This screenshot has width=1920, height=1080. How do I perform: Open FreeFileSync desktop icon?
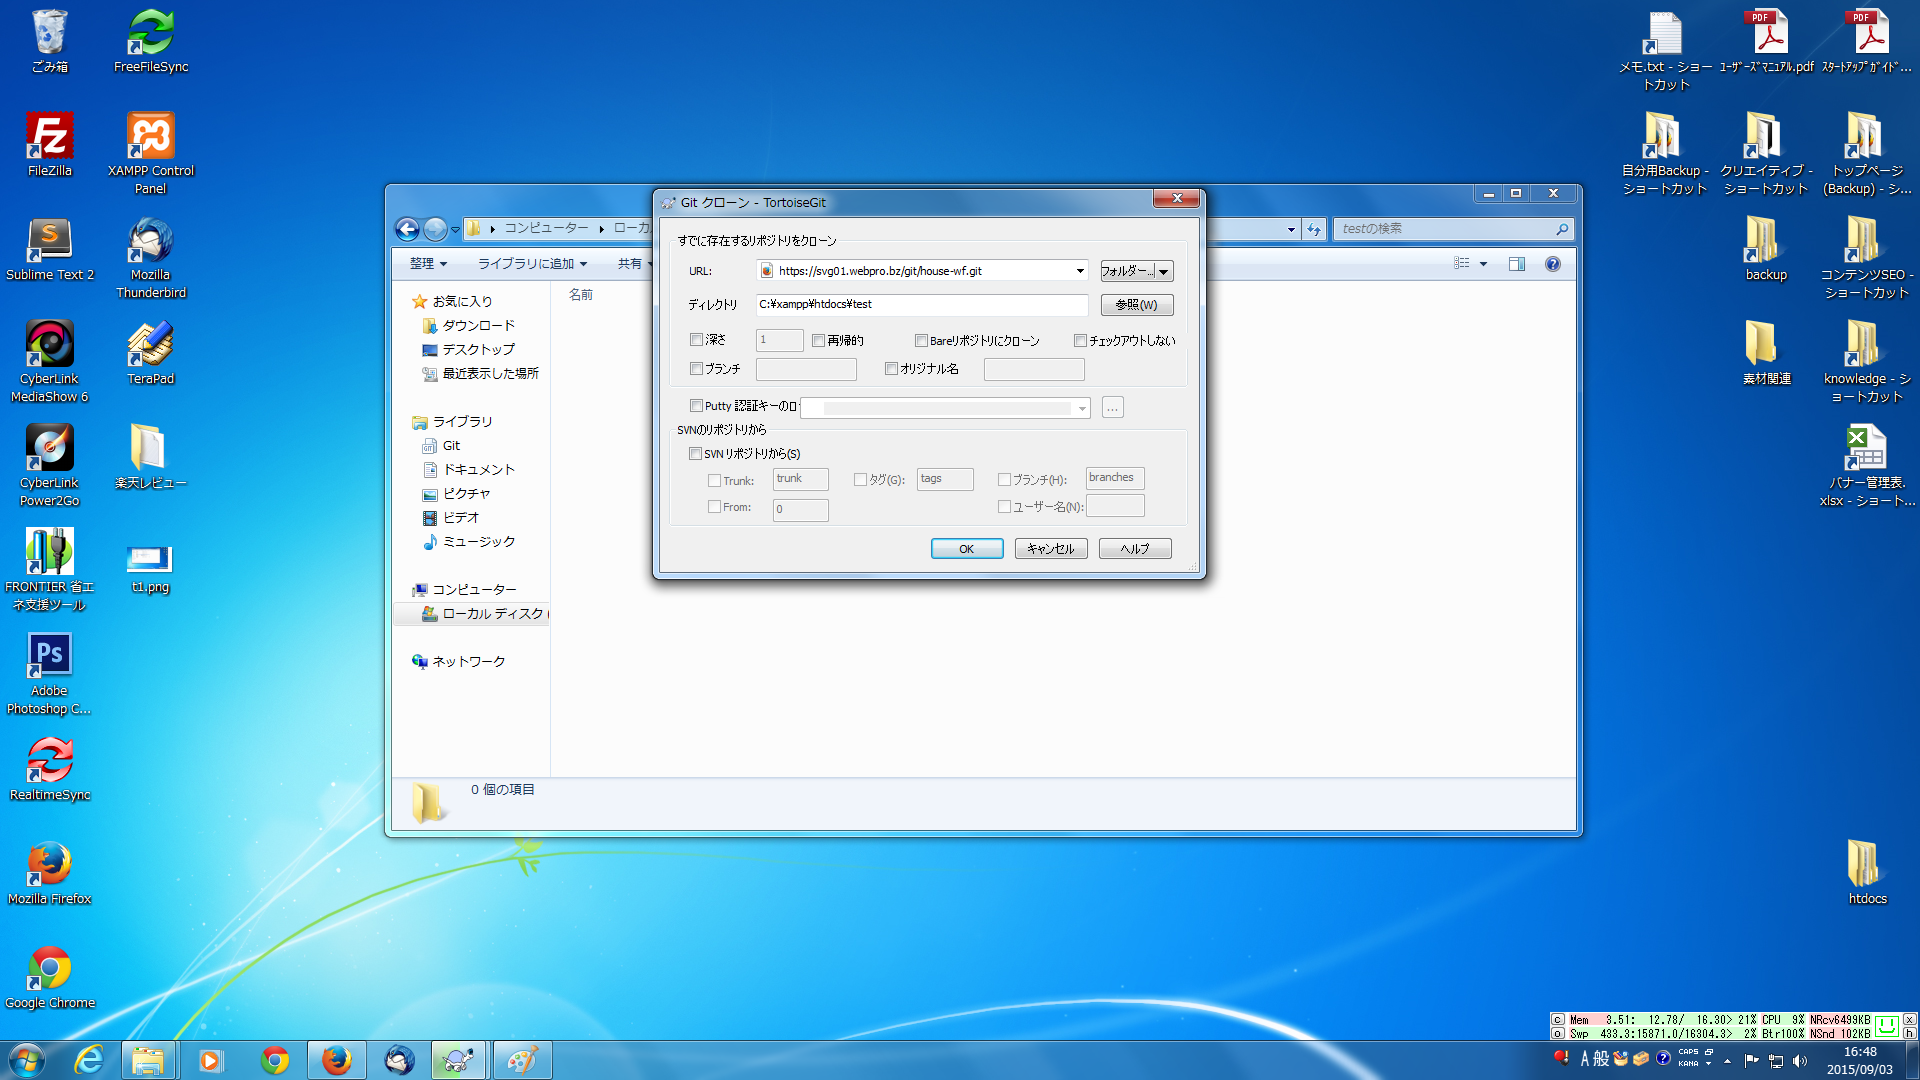coord(150,34)
